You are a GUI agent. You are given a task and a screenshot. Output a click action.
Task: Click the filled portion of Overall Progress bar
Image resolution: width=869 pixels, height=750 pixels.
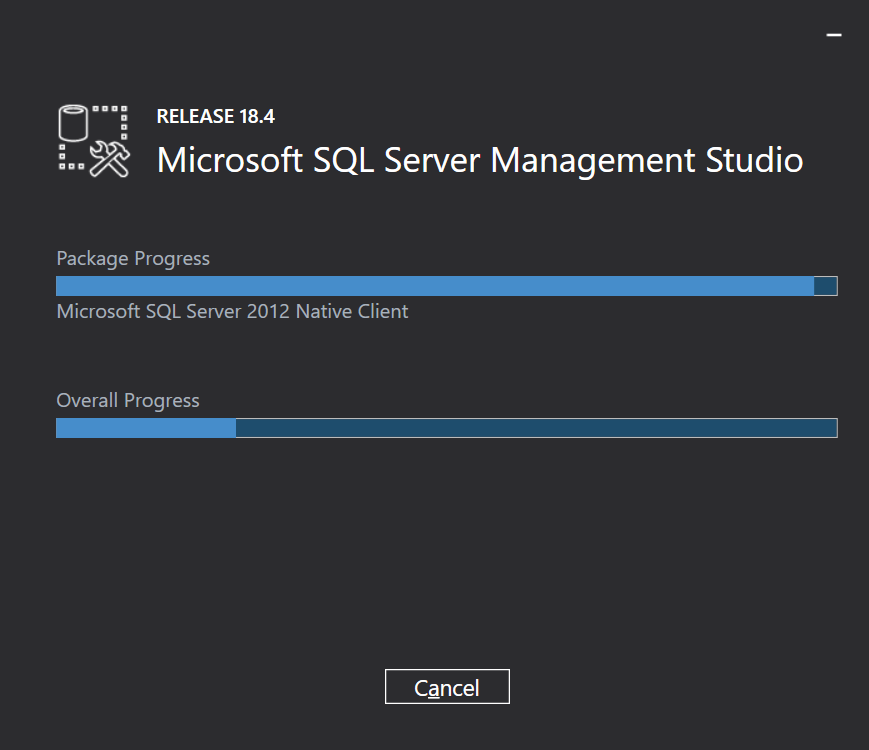(x=145, y=428)
